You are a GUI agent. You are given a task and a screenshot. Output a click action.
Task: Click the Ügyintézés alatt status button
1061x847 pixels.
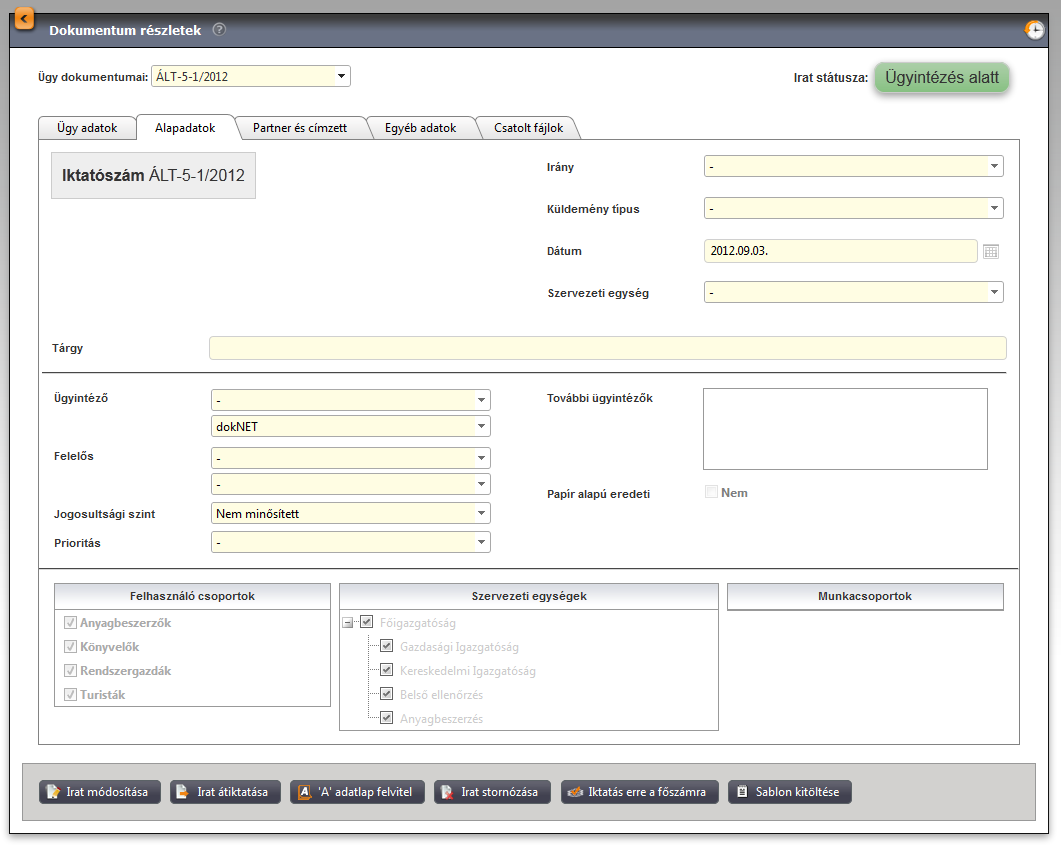click(942, 77)
